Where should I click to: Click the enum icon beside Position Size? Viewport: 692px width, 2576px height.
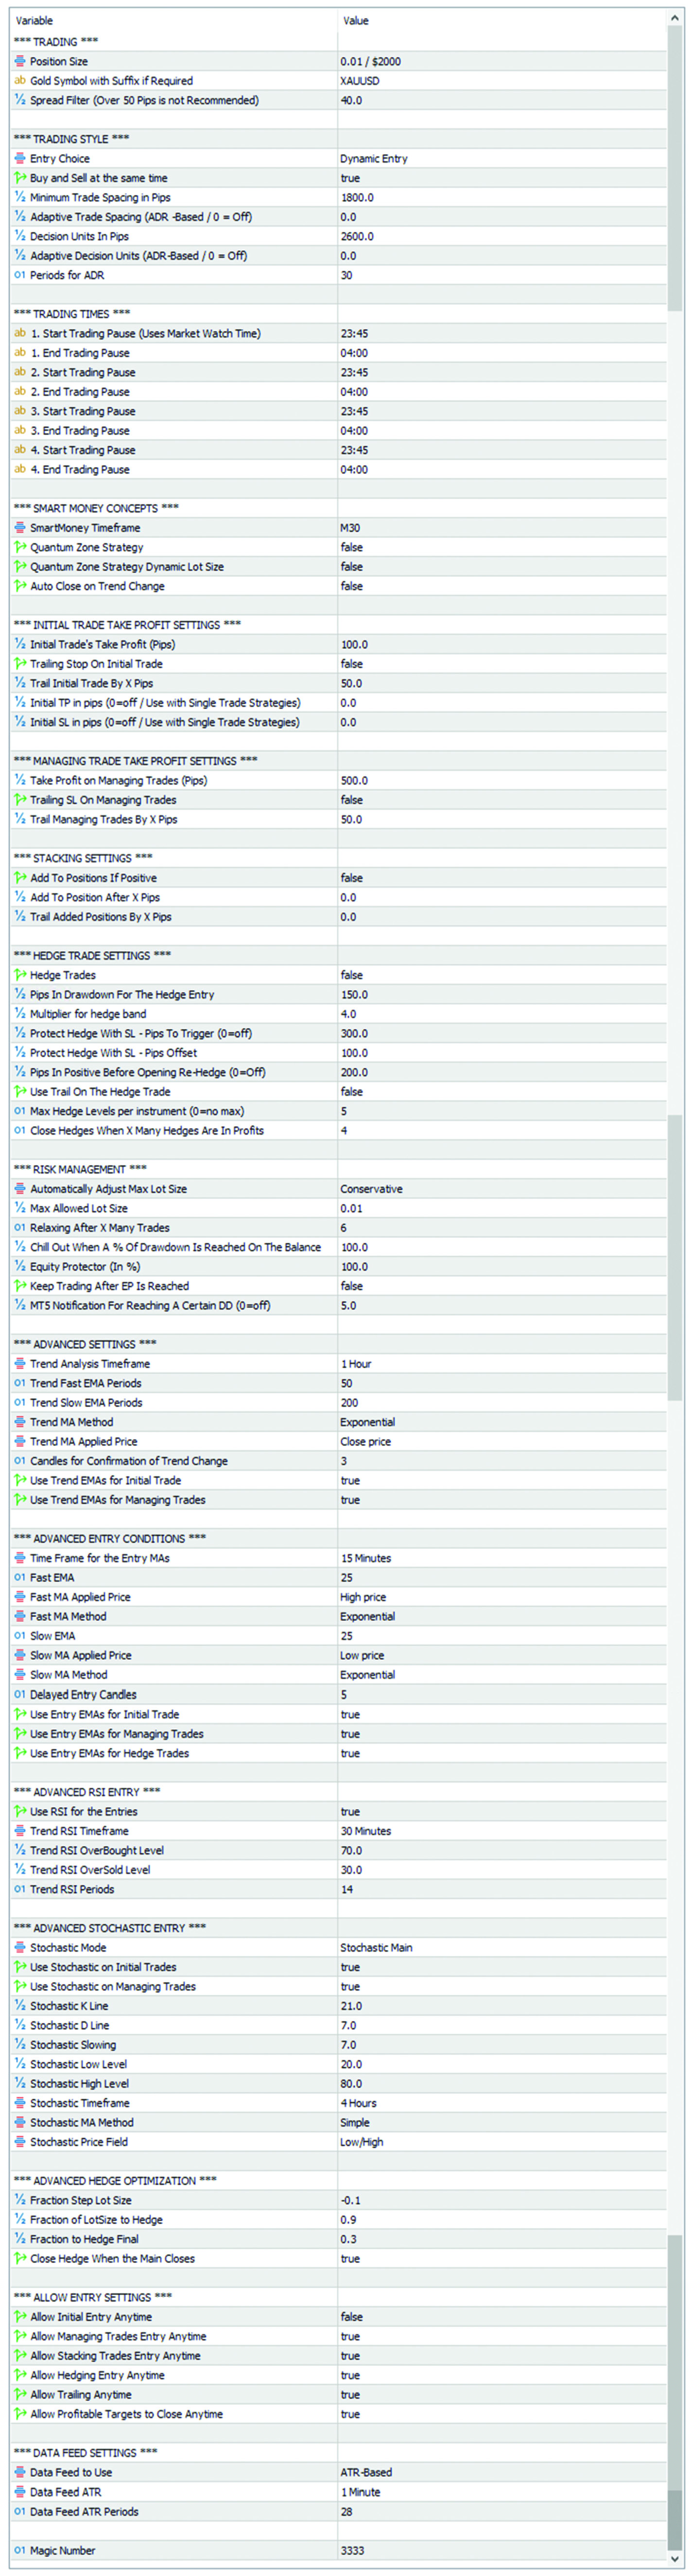pyautogui.click(x=20, y=61)
